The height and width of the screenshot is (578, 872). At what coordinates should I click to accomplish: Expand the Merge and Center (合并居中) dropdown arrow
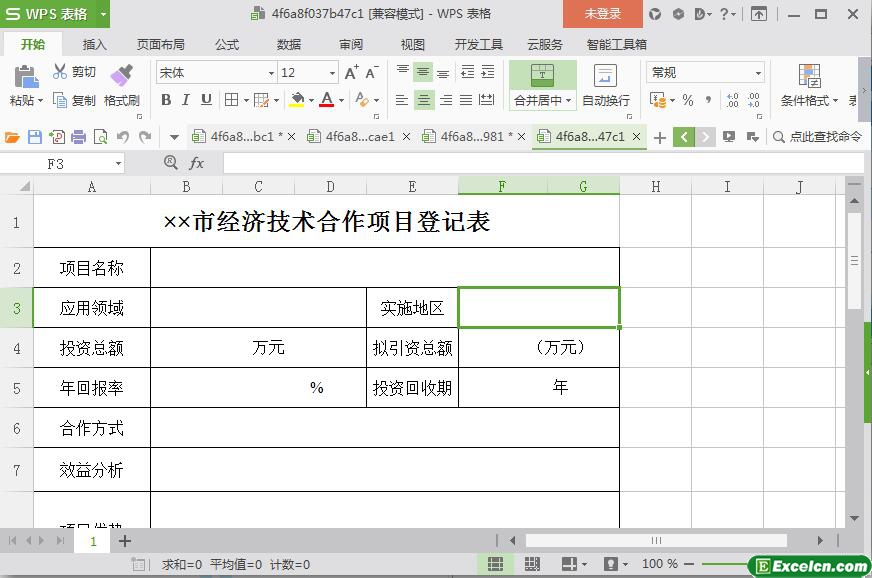[568, 101]
